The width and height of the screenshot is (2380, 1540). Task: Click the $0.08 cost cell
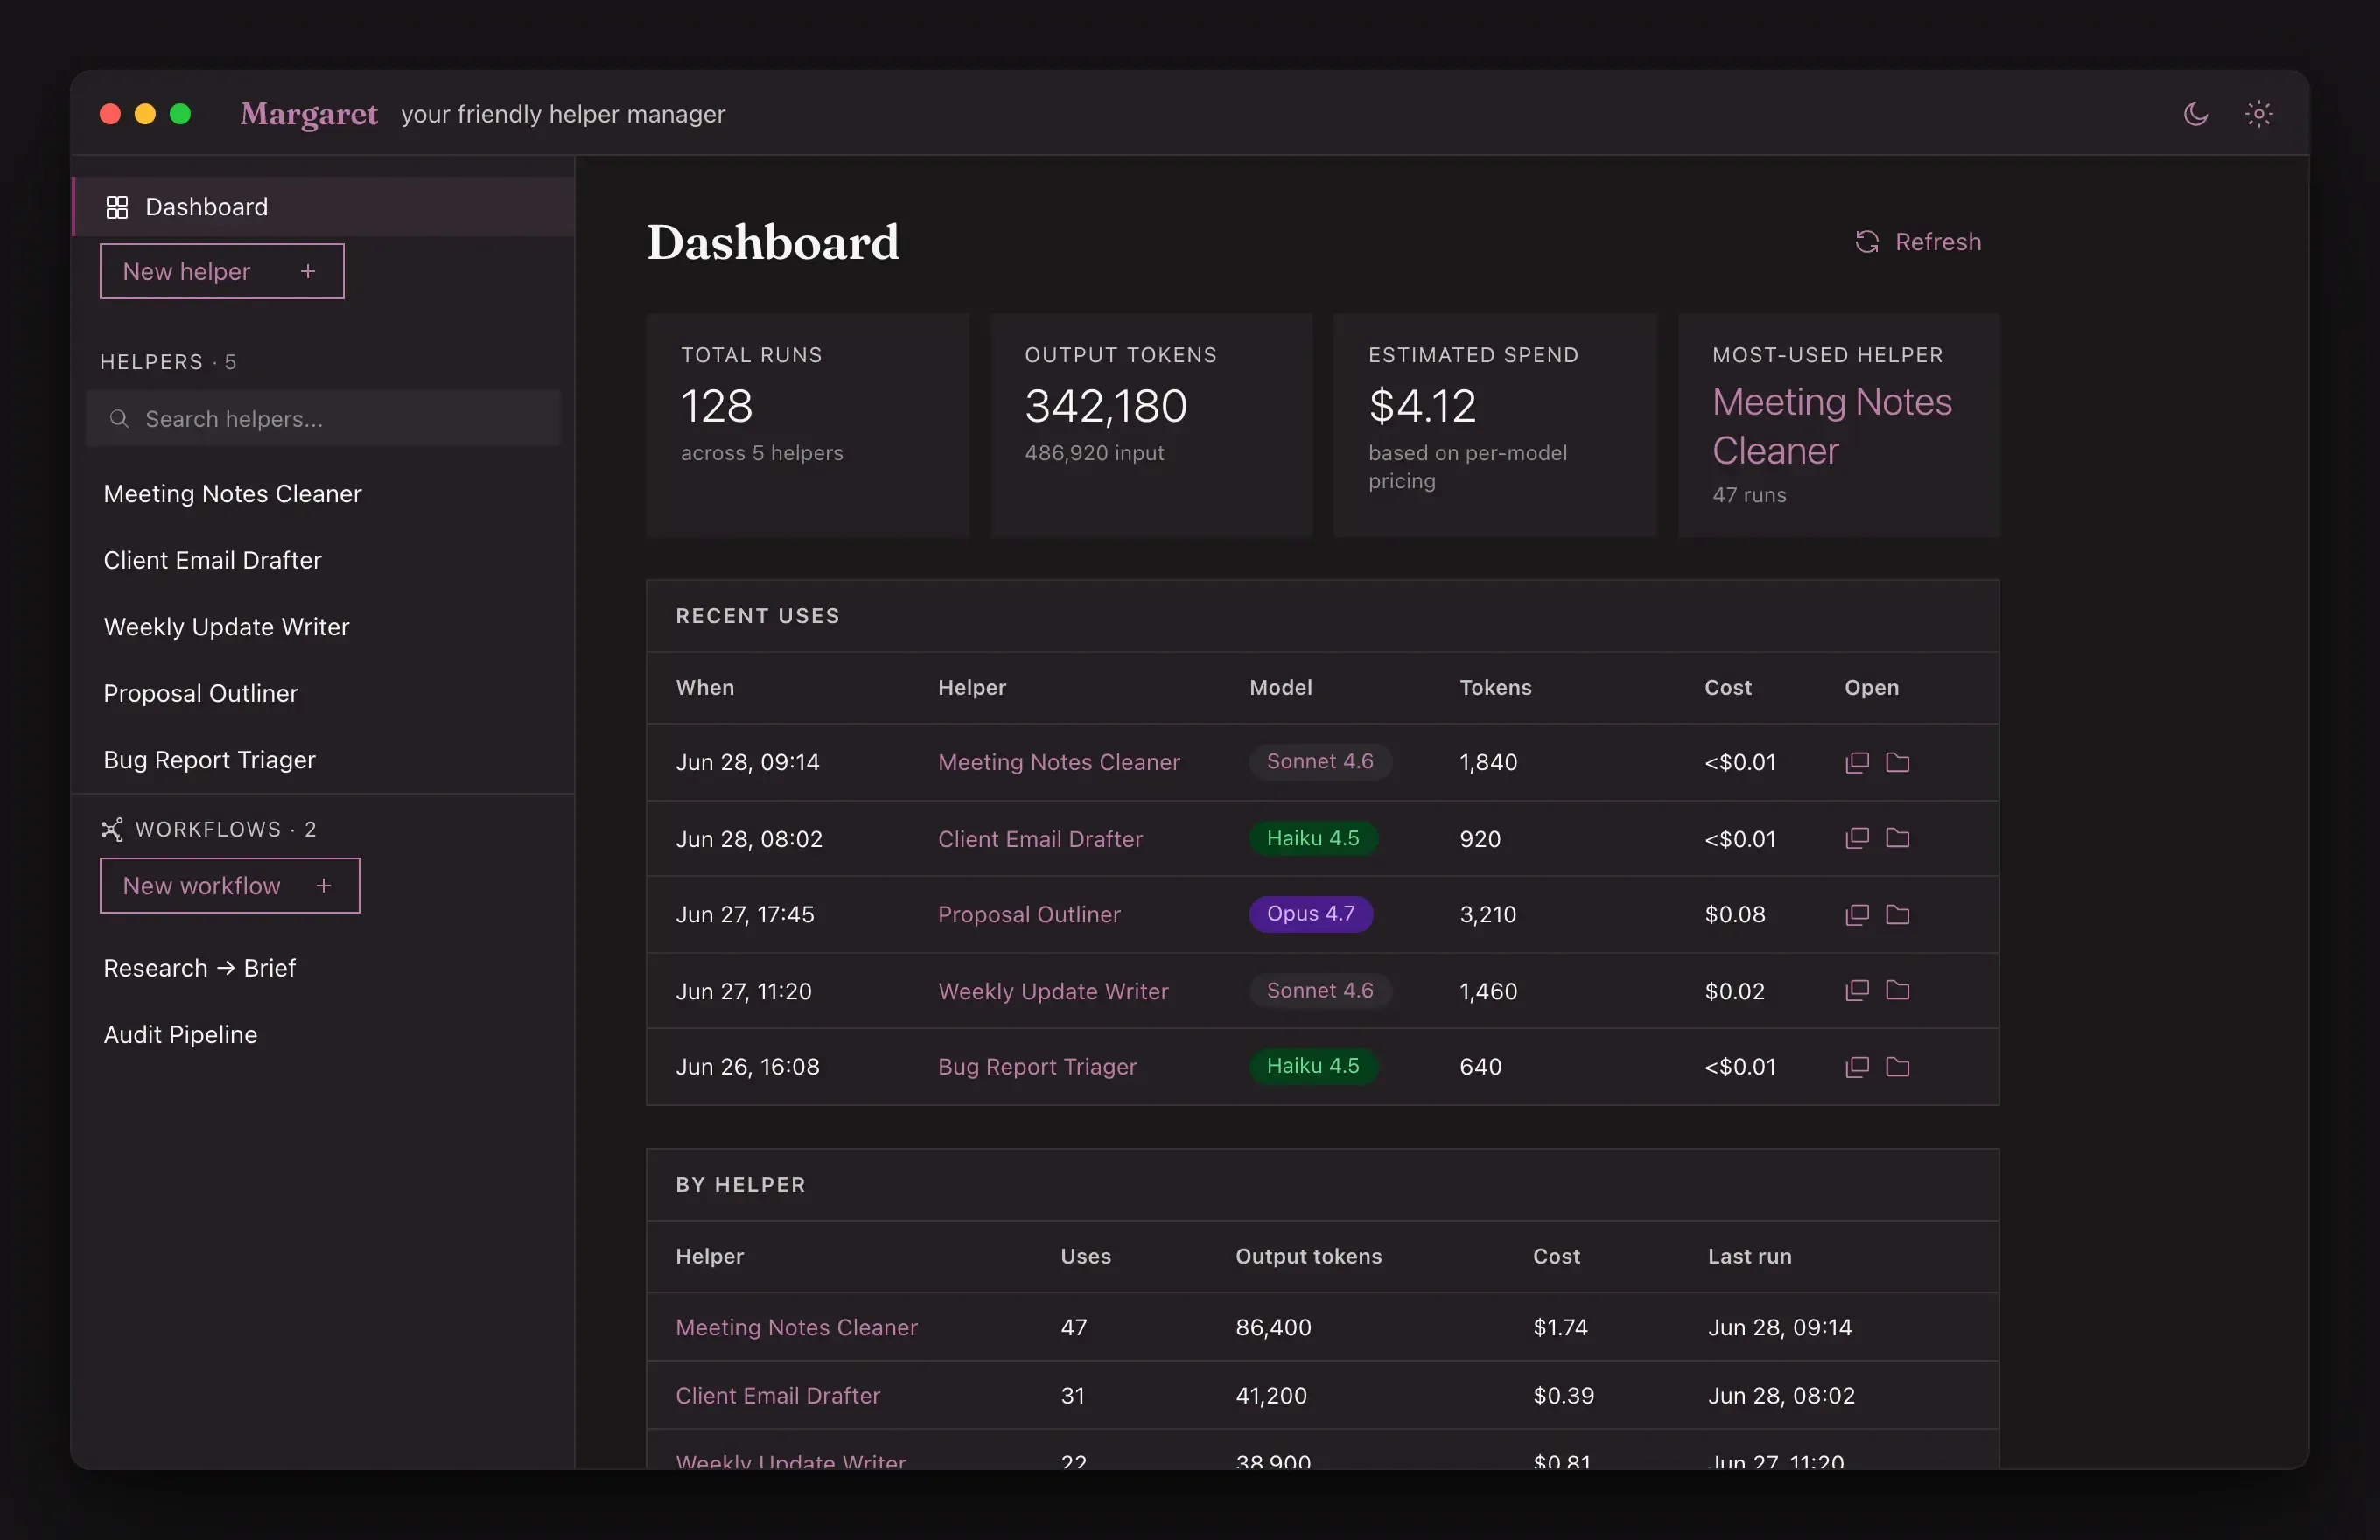[1734, 914]
